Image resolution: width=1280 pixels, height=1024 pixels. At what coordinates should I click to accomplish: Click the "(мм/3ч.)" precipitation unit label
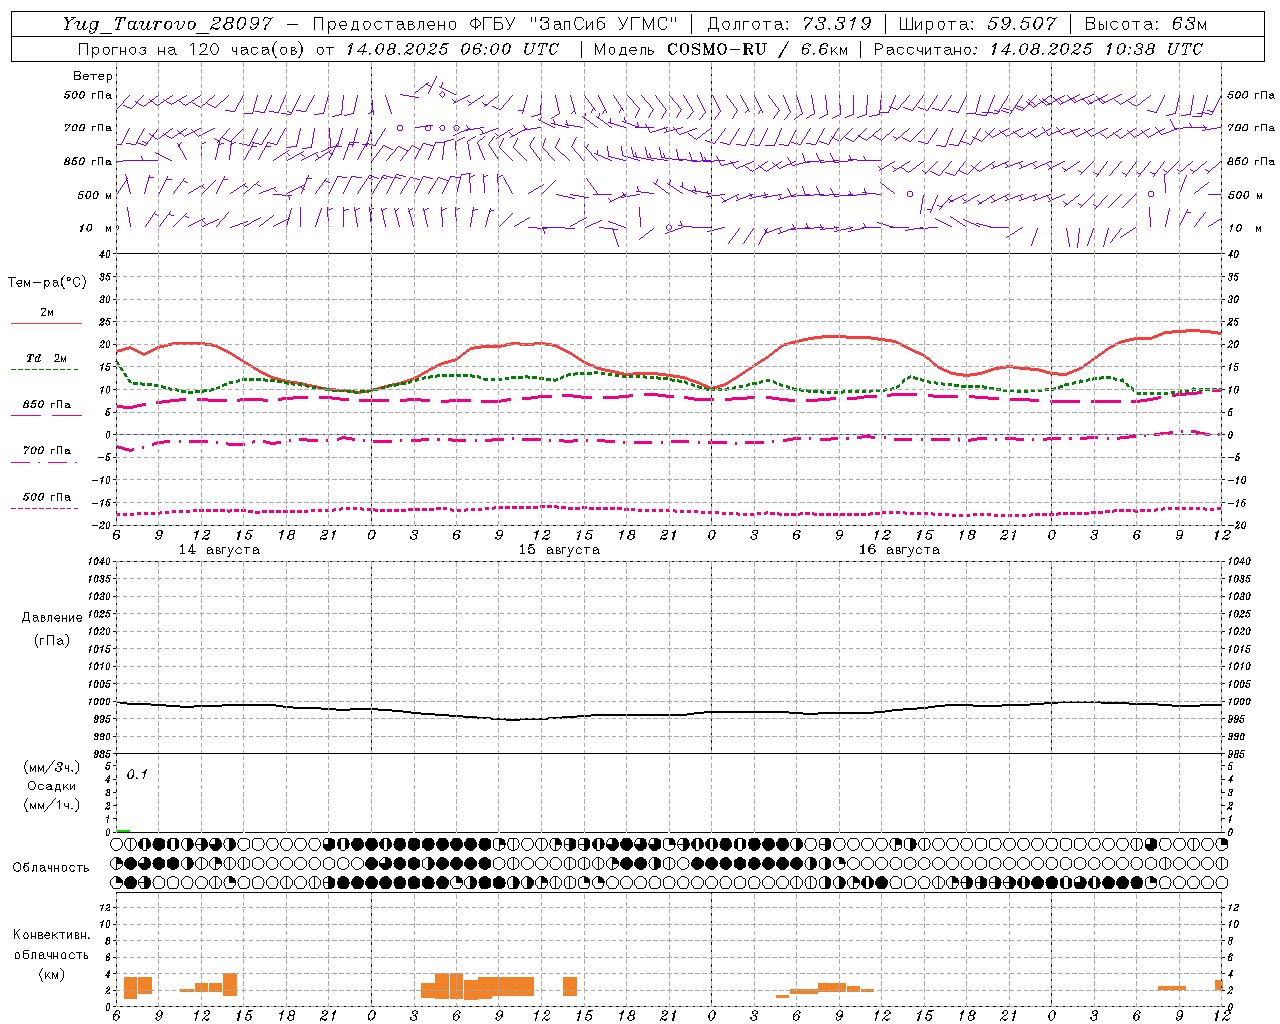(52, 767)
